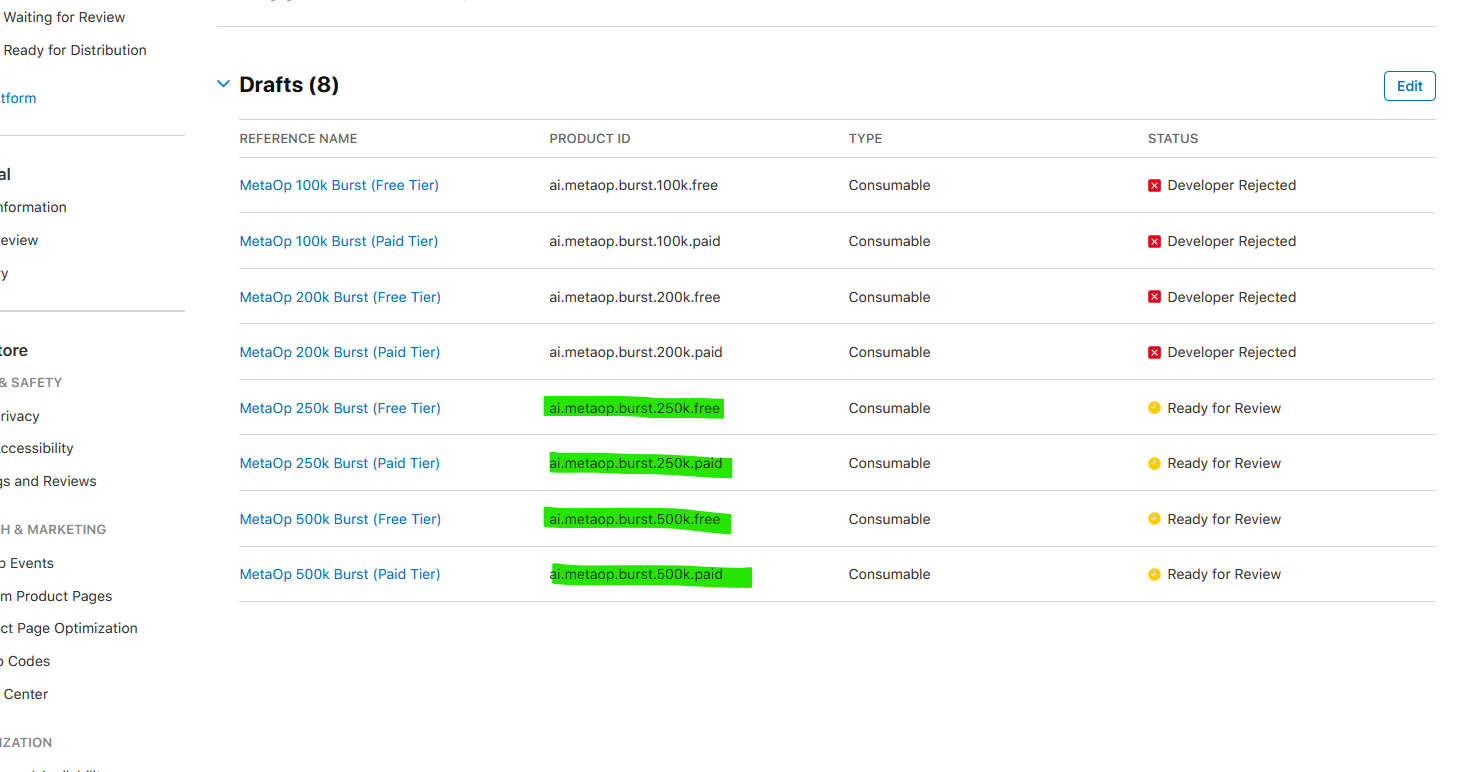Click Consumable type in 100k.free row

[x=889, y=185]
